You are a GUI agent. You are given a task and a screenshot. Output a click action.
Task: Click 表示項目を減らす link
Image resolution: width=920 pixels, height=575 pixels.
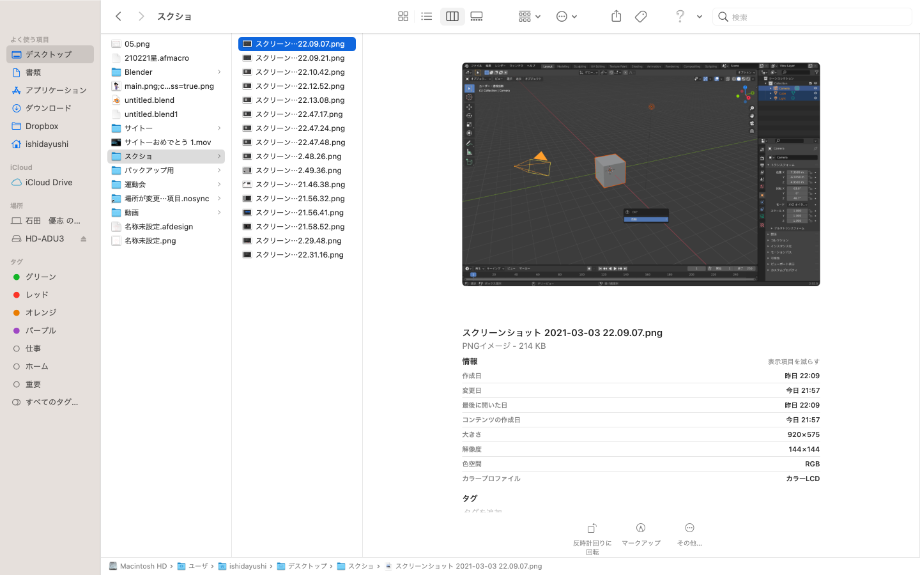[793, 361]
